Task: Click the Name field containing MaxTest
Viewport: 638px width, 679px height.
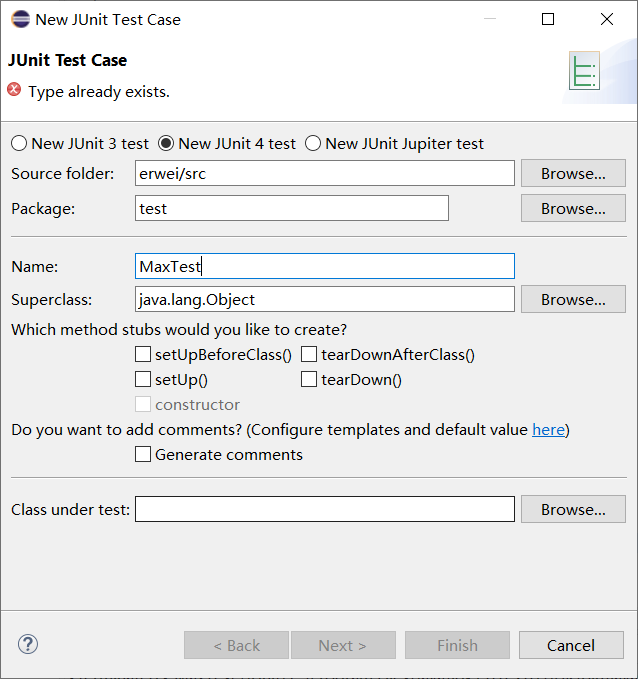Action: 325,266
